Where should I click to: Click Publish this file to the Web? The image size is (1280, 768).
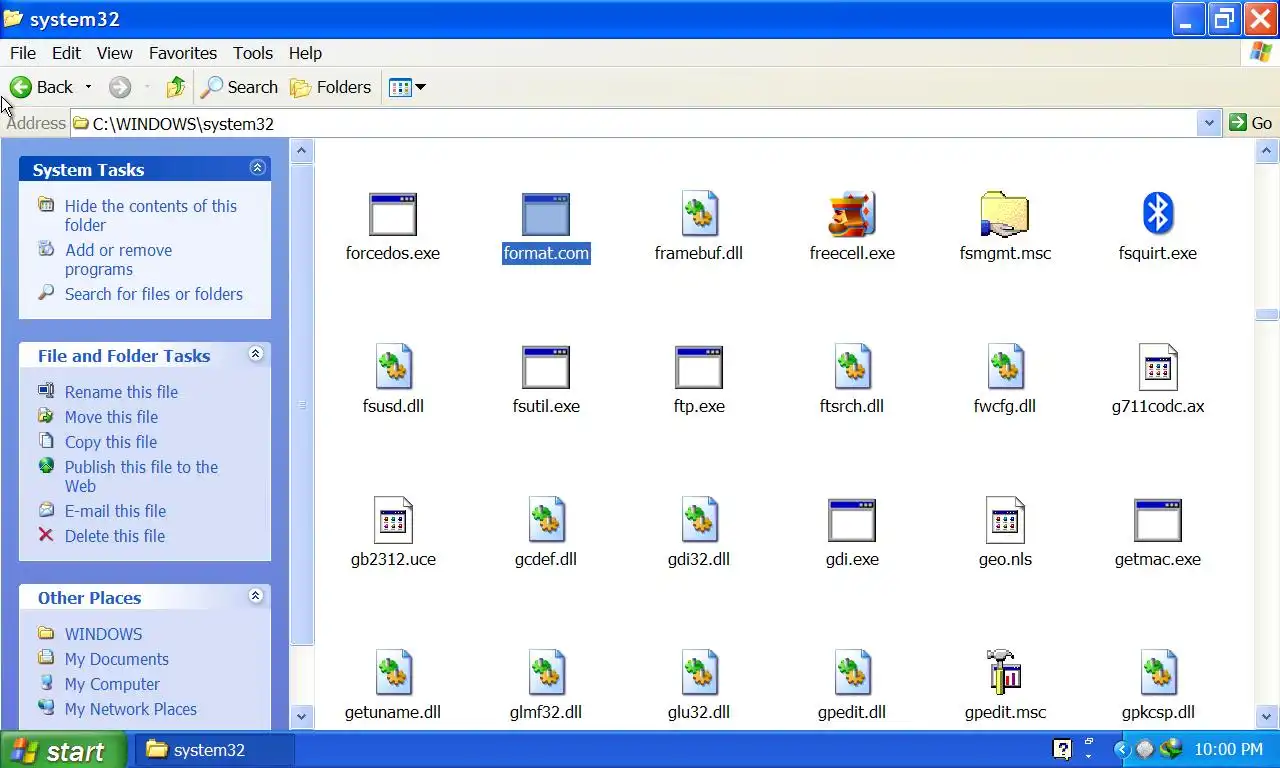pos(141,476)
